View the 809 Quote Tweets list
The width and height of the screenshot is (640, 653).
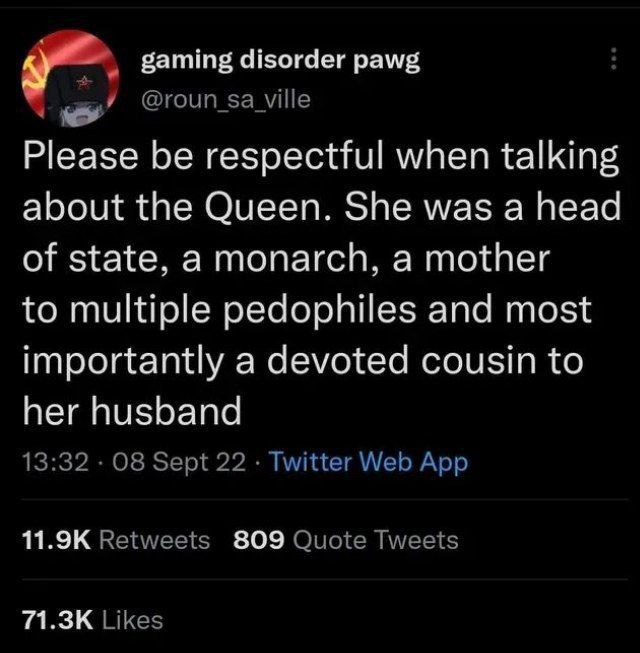click(346, 540)
